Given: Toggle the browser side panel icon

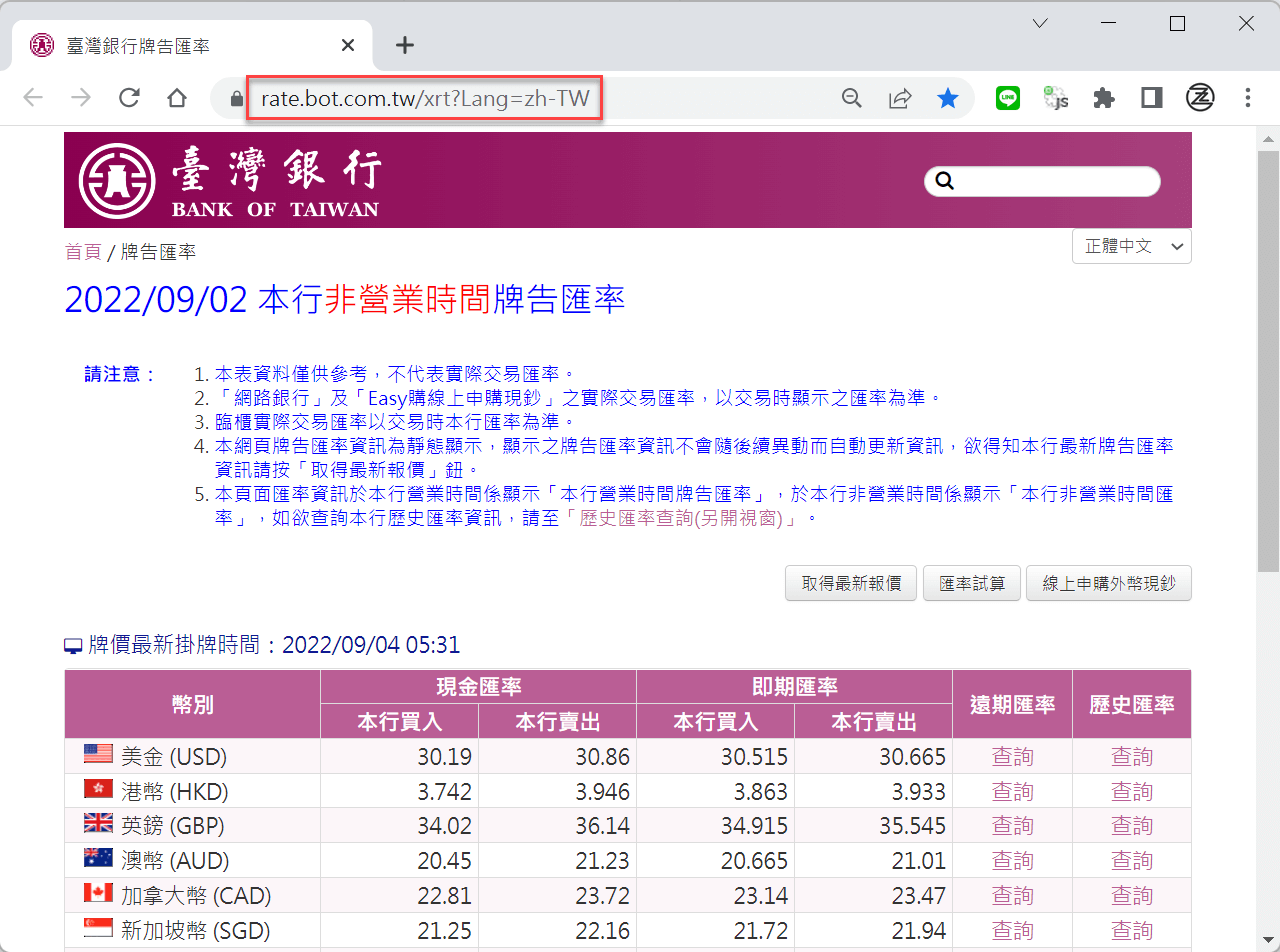Looking at the screenshot, I should 1152,98.
